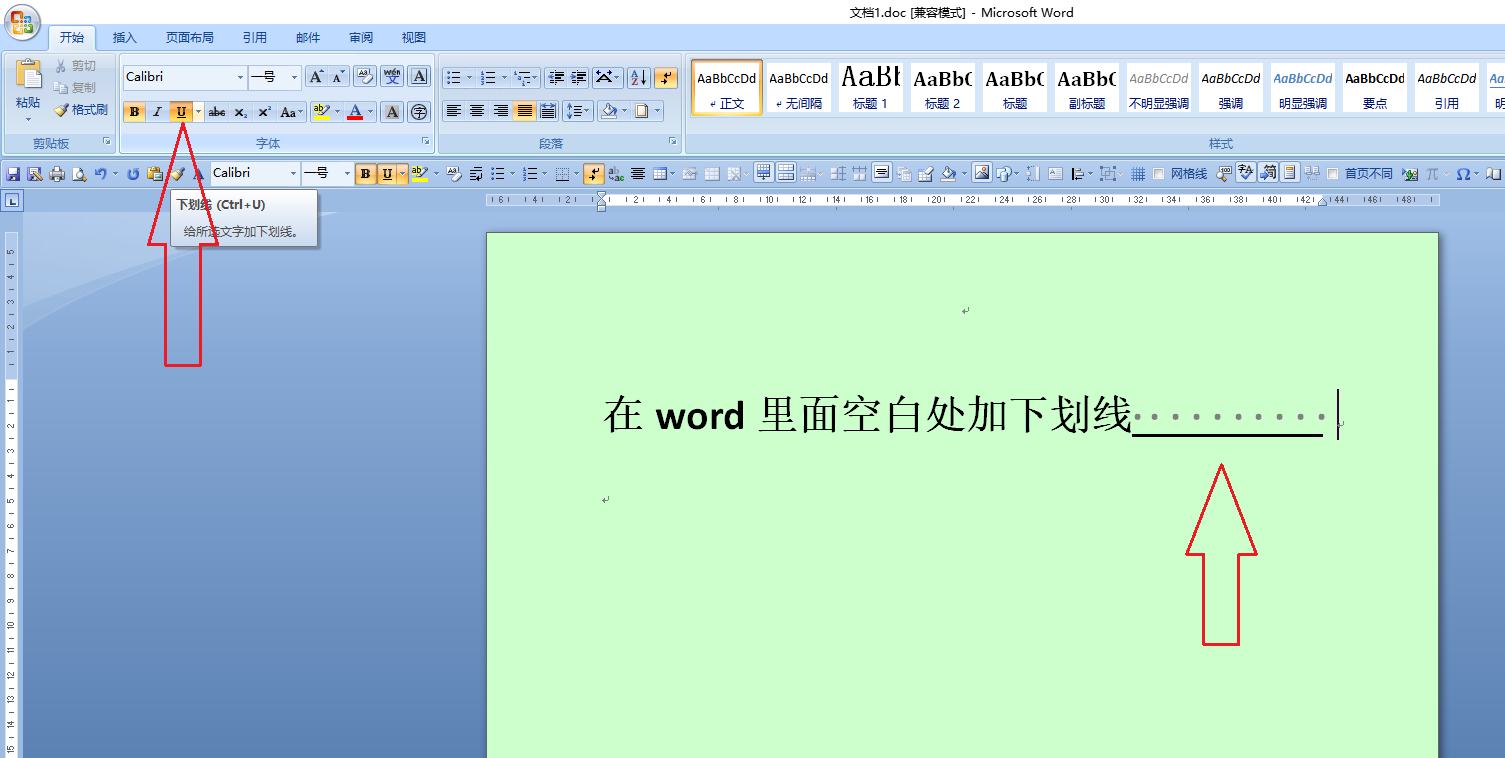This screenshot has height=758, width=1505.
Task: Open the bullets list dropdown arrow in the ribbon
Action: tap(470, 77)
